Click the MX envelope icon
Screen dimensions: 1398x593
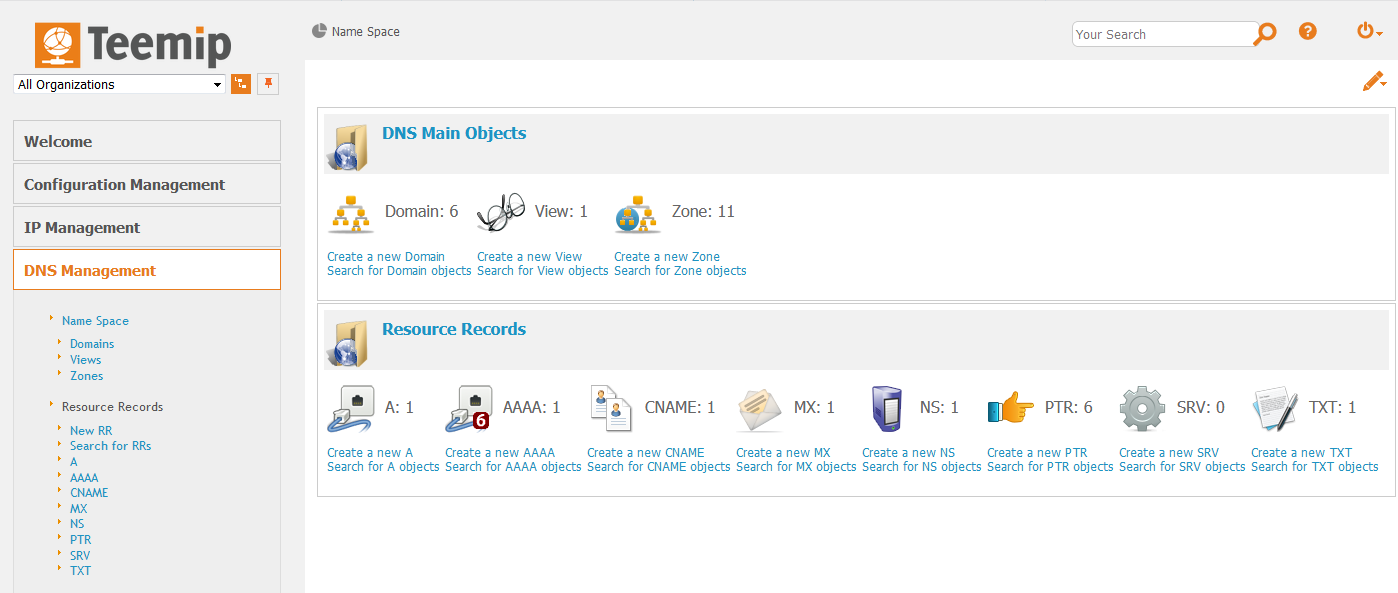(x=759, y=409)
